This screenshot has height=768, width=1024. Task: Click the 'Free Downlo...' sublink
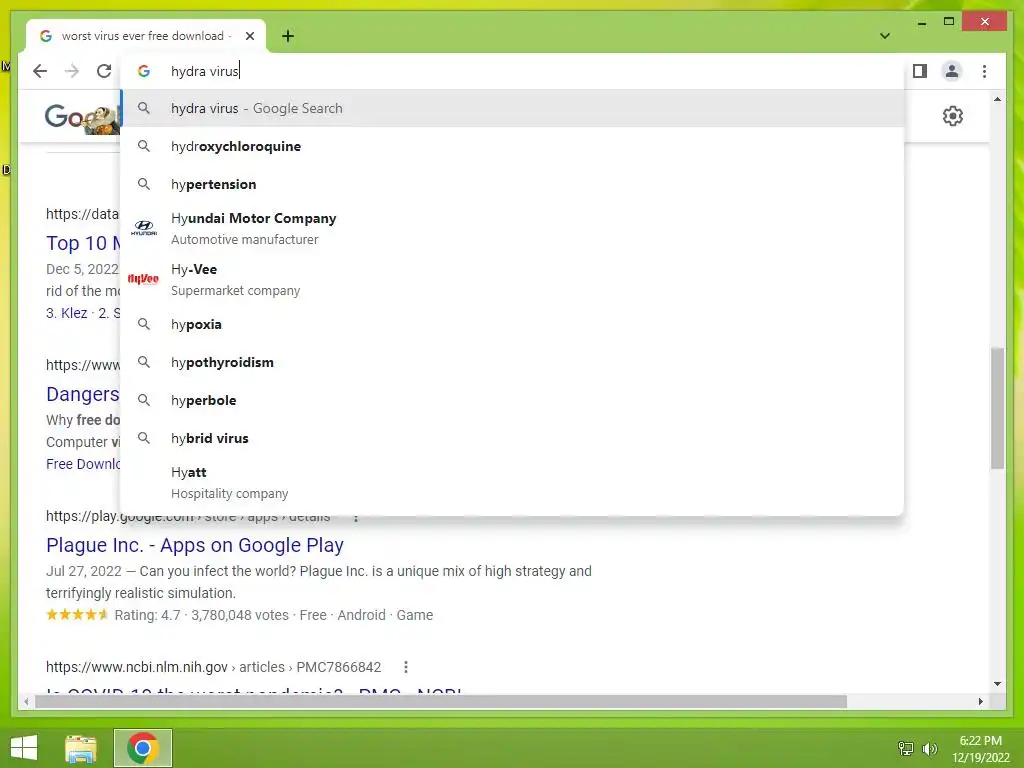(83, 464)
